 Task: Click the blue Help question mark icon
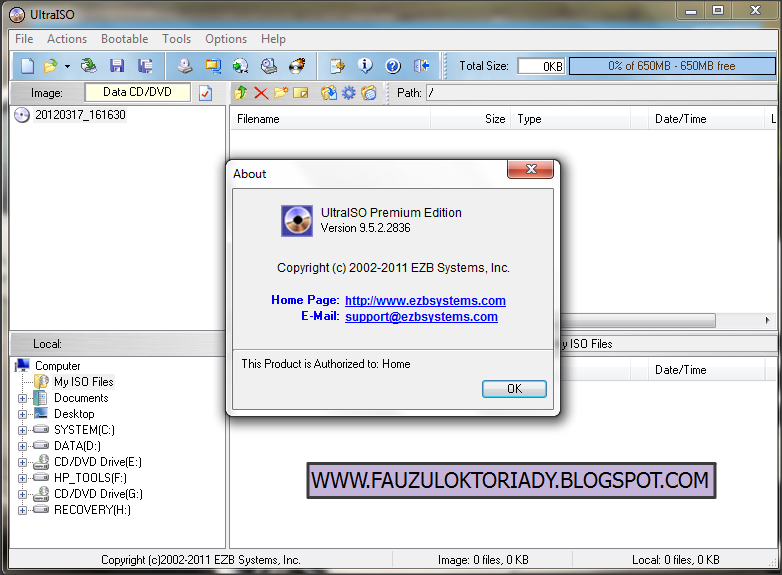click(393, 66)
